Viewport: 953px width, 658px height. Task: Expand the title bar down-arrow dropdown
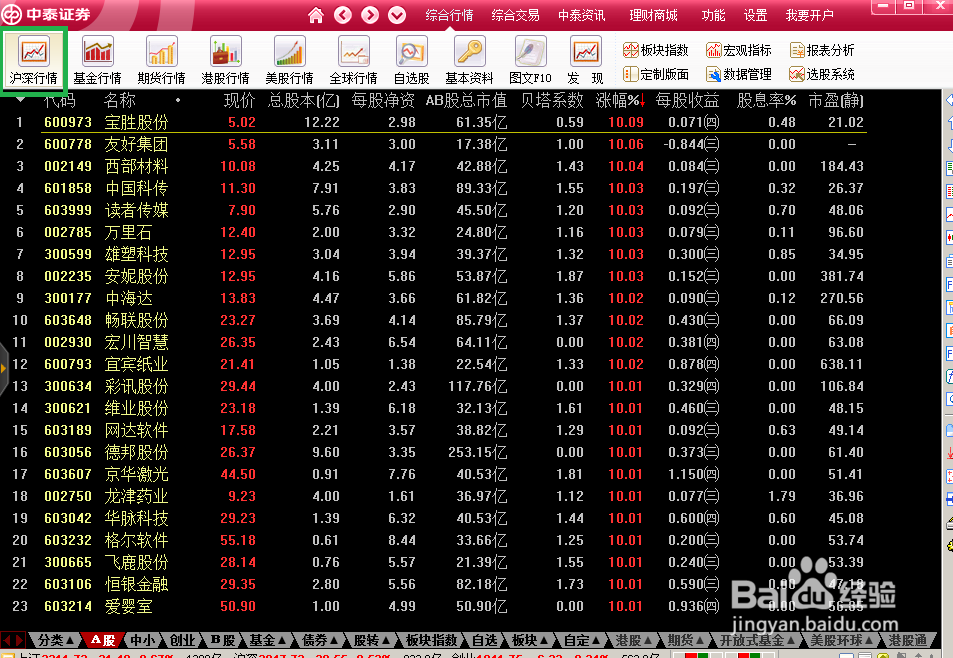coord(397,15)
